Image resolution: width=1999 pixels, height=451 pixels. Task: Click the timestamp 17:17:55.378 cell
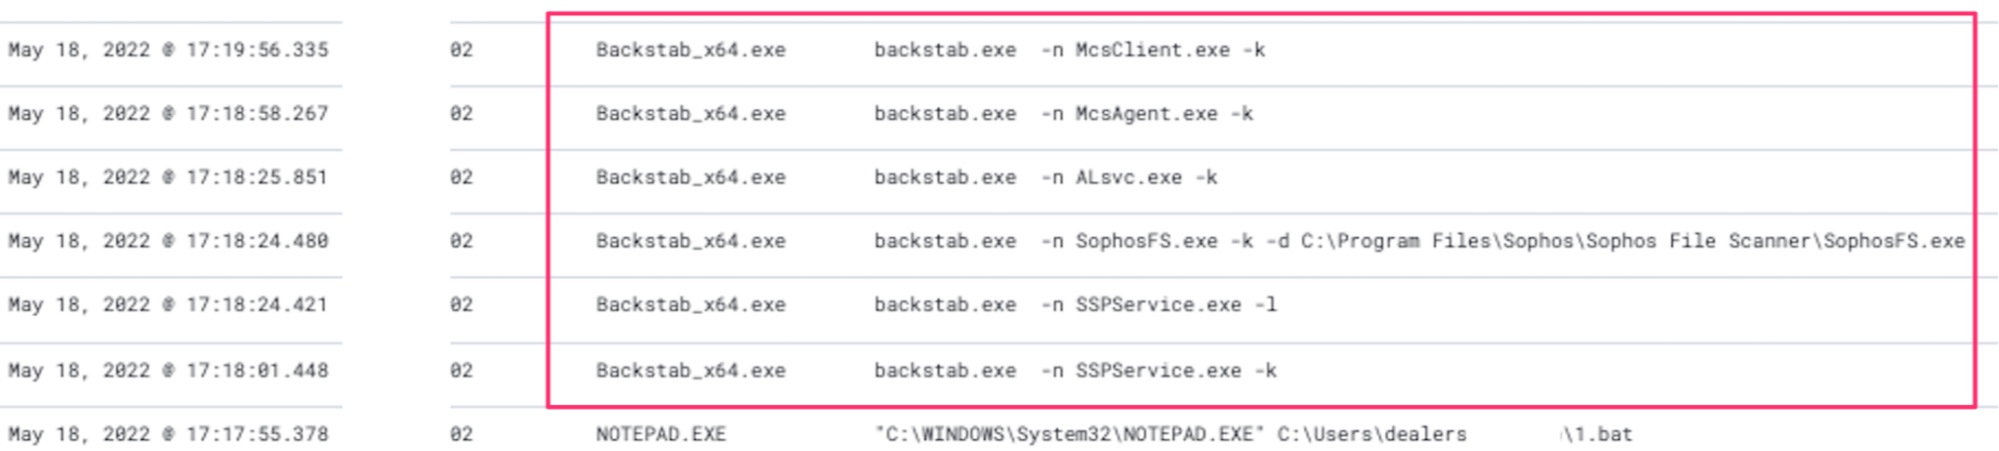point(168,434)
